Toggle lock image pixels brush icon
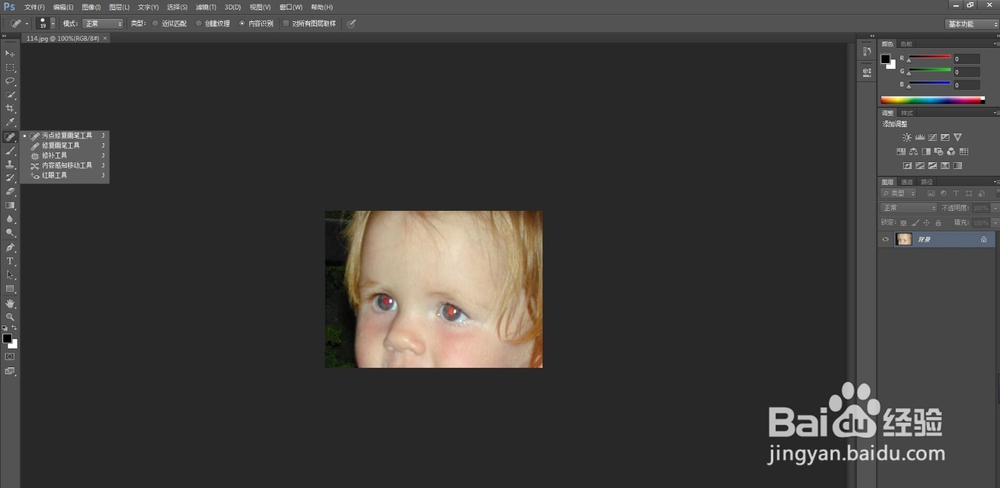The image size is (1000, 488). 915,223
